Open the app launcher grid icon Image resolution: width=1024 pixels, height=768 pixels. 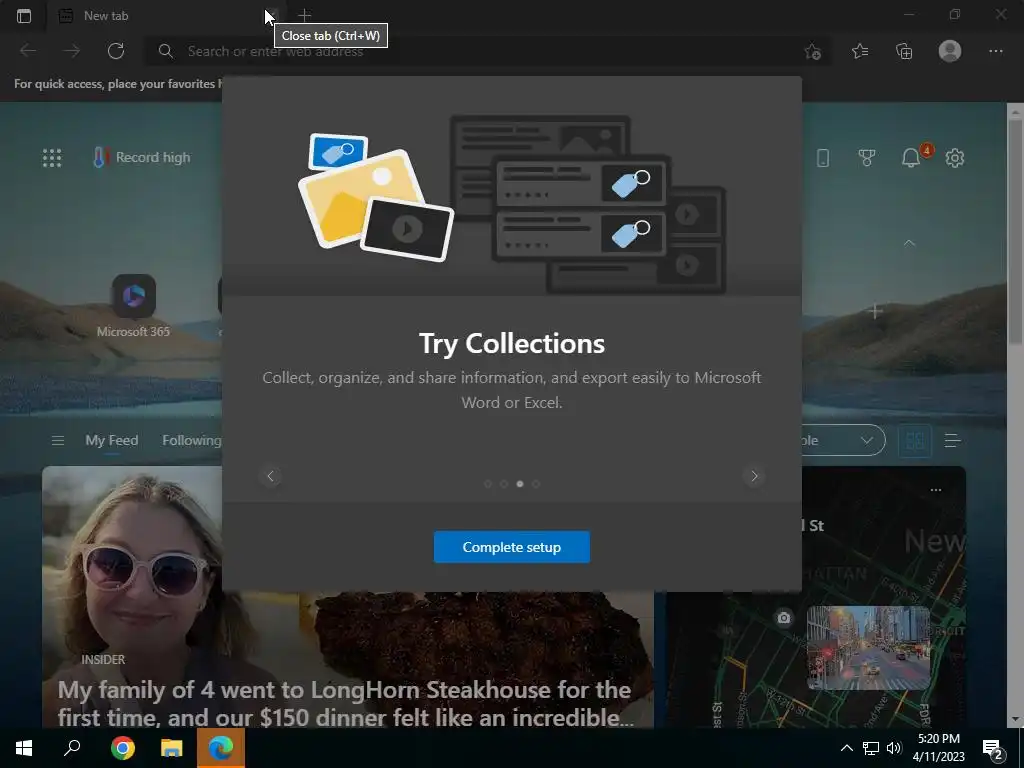pyautogui.click(x=52, y=157)
